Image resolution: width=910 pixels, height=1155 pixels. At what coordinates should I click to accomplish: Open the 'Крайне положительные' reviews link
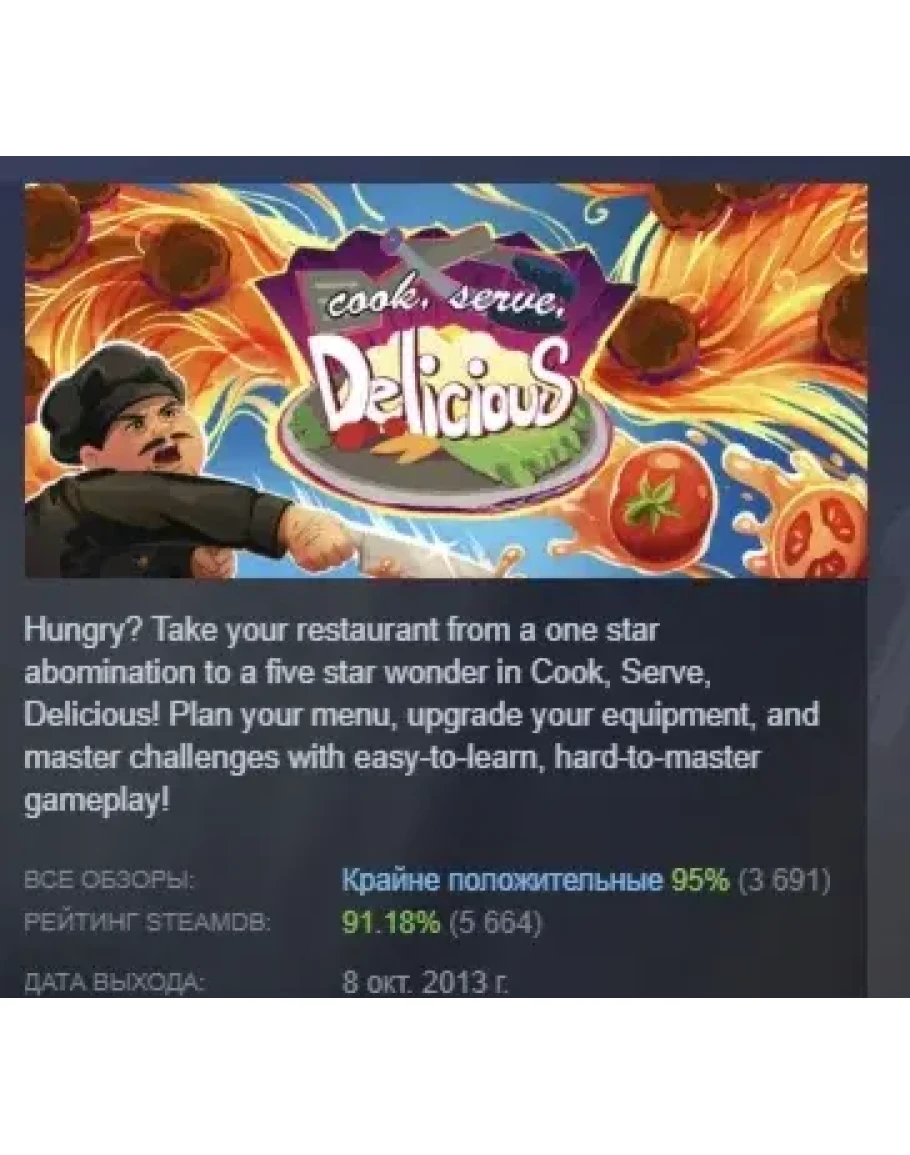(x=503, y=880)
